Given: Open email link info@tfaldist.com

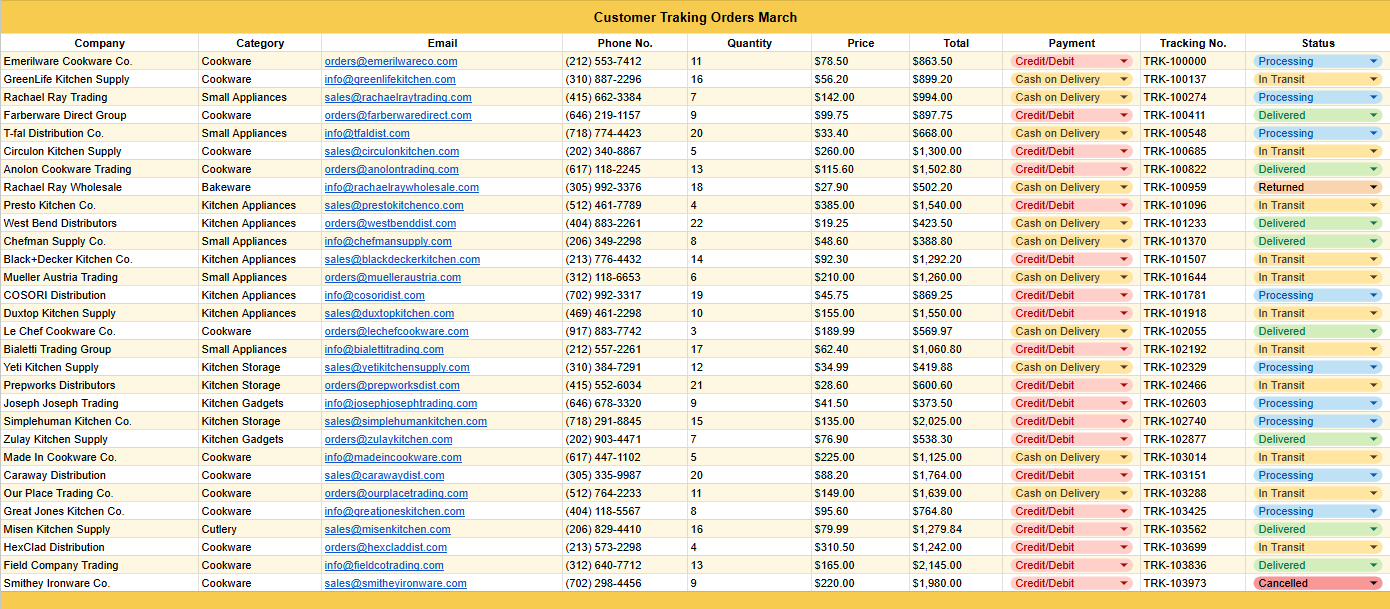Looking at the screenshot, I should tap(367, 133).
